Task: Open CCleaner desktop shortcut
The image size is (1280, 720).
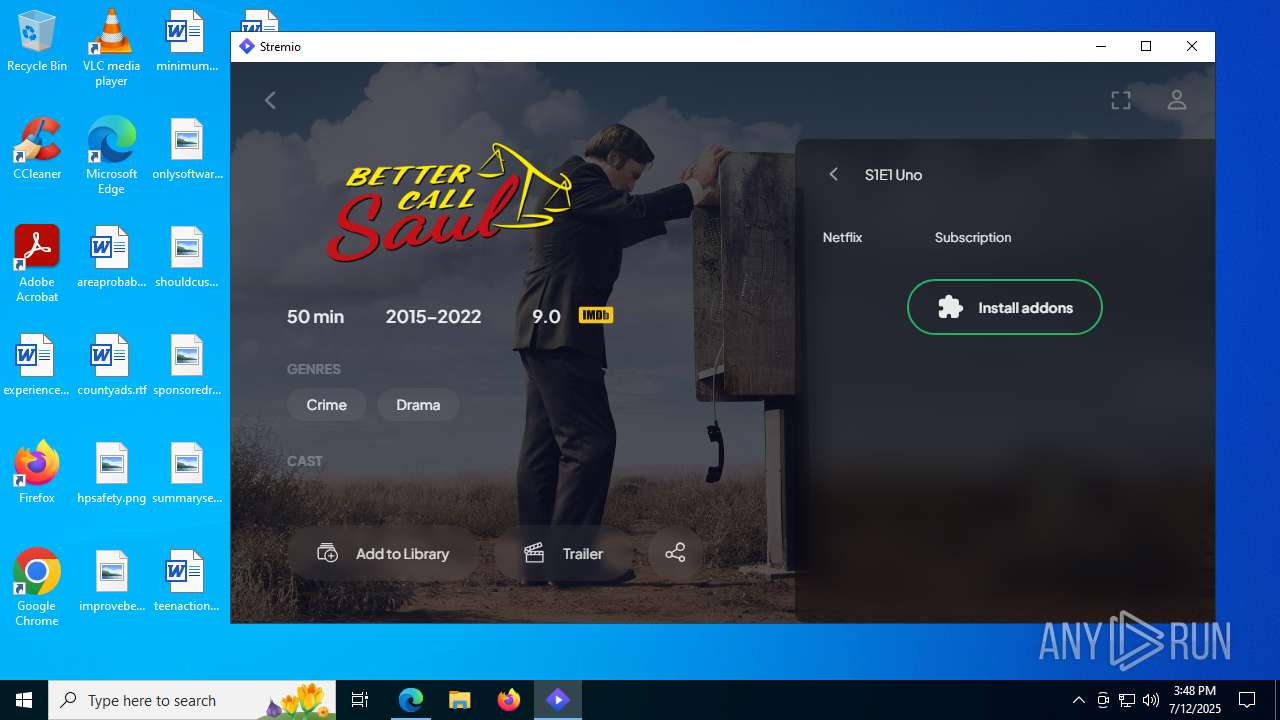Action: [37, 149]
